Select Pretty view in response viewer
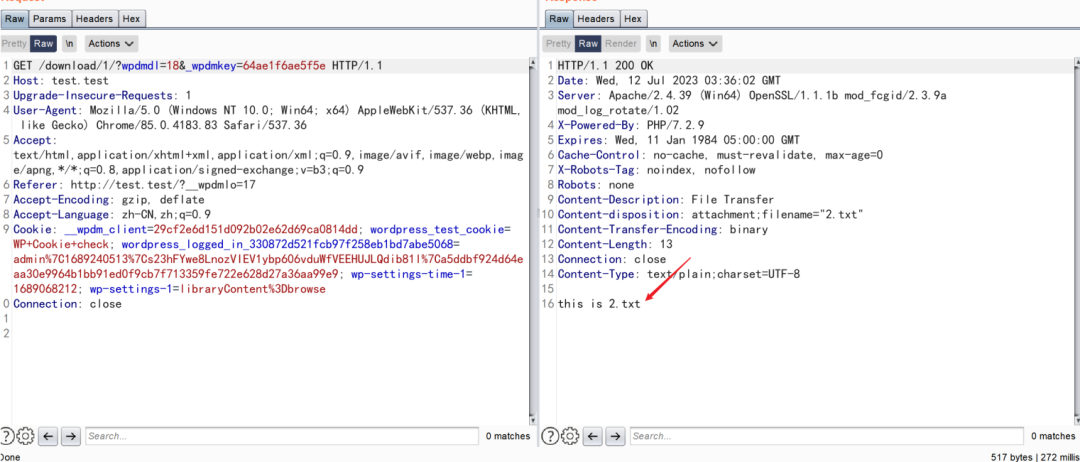1080x462 pixels. 559,43
